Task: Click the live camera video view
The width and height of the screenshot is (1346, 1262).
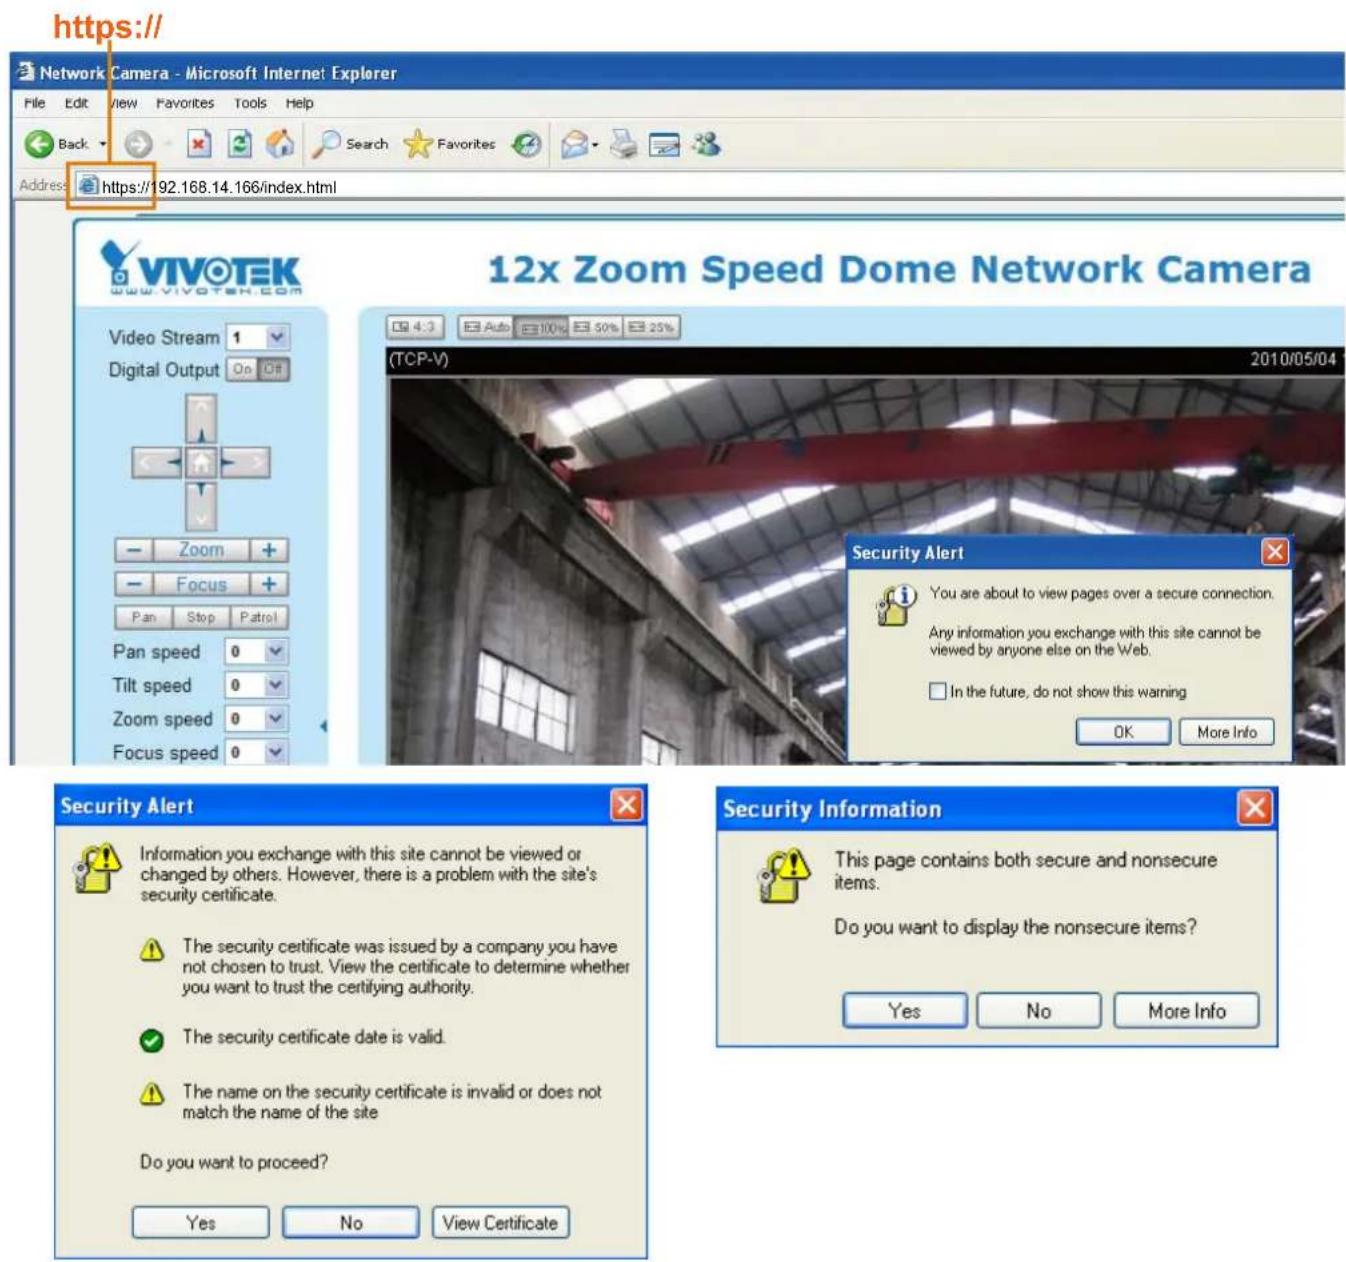Action: [866, 570]
